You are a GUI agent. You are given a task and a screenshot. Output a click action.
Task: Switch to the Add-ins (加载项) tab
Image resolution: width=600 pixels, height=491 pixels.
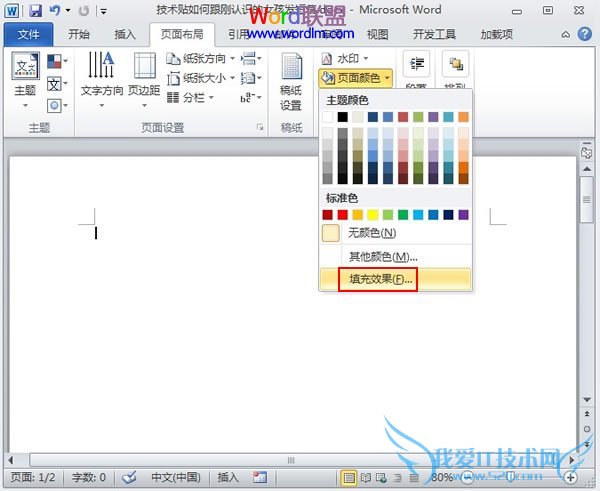(x=496, y=34)
